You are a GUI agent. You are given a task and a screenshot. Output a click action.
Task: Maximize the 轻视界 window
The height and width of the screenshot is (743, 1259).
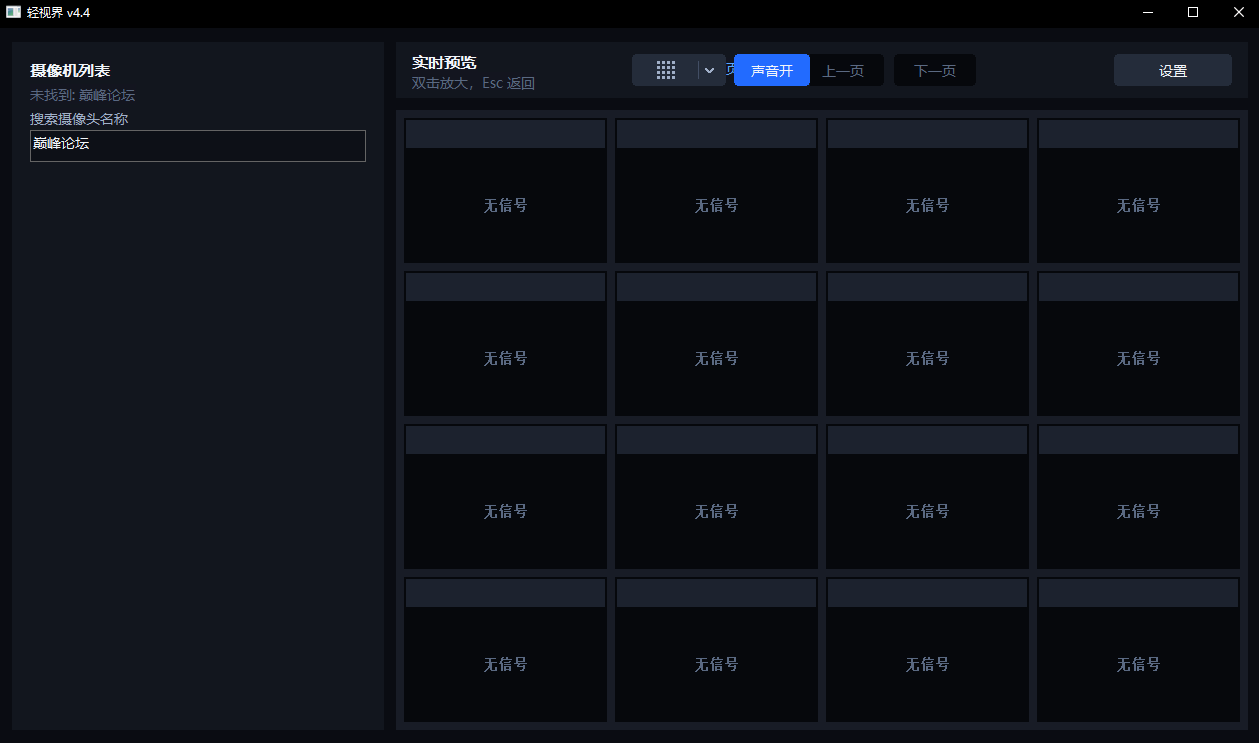click(1193, 12)
